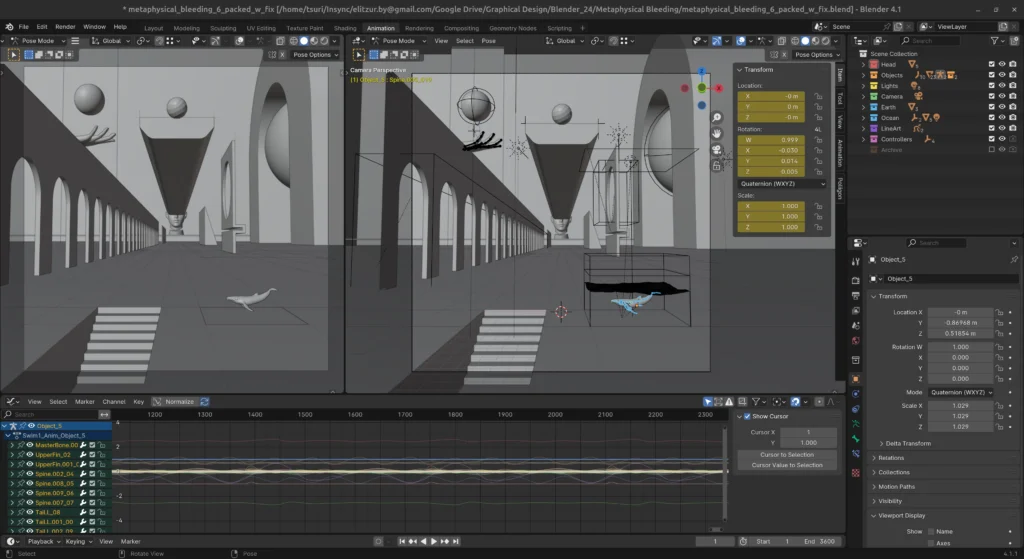Toggle camera view gizmo icon
The image size is (1024, 559).
point(716,150)
